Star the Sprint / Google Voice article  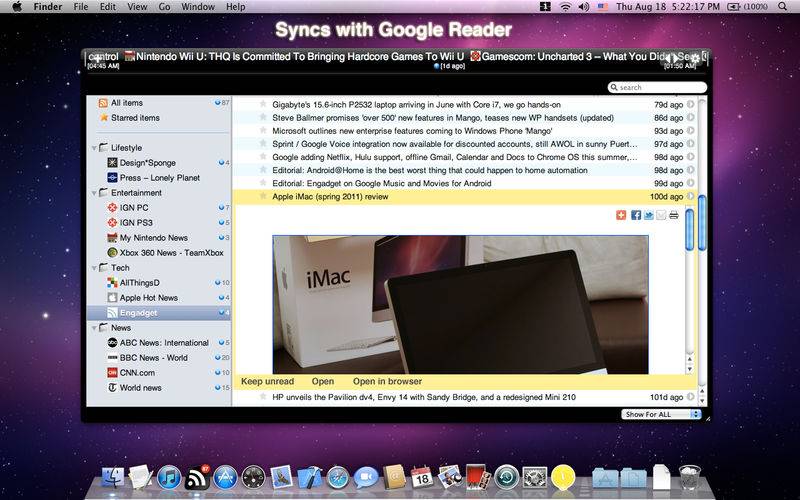tap(263, 143)
